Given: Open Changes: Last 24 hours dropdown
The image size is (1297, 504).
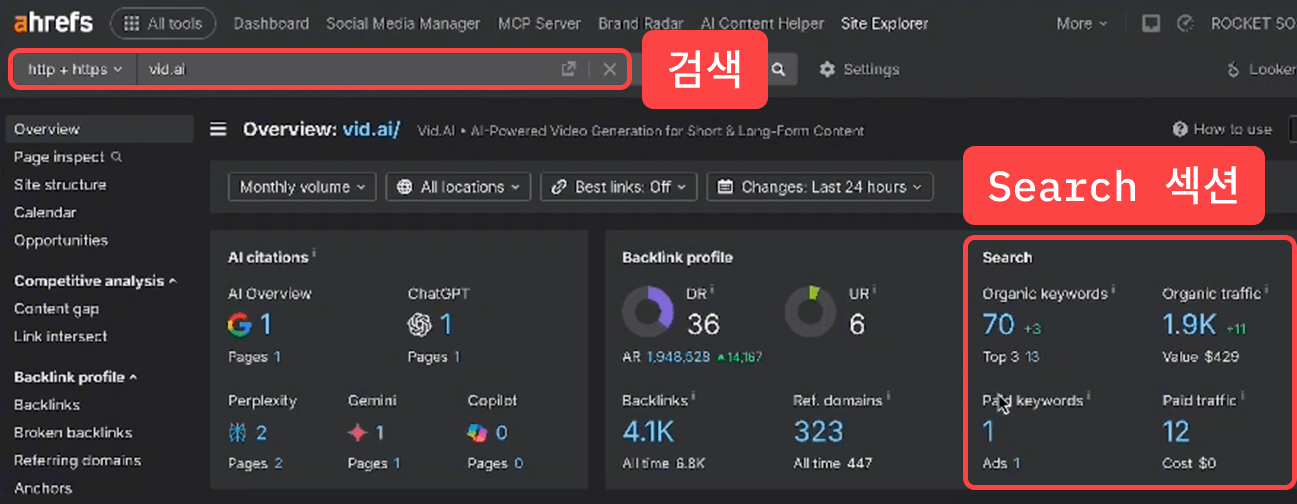Looking at the screenshot, I should pos(820,187).
